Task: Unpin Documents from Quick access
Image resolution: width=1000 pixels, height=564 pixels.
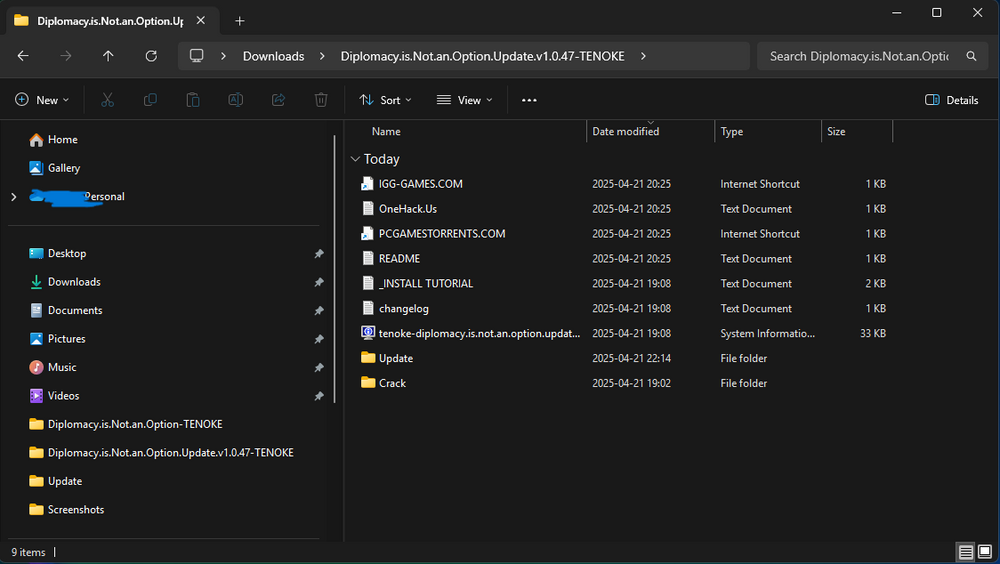Action: [x=319, y=311]
